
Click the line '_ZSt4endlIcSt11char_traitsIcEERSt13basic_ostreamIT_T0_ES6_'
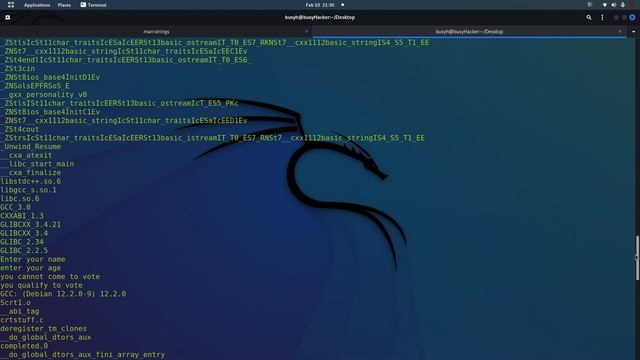click(x=126, y=60)
